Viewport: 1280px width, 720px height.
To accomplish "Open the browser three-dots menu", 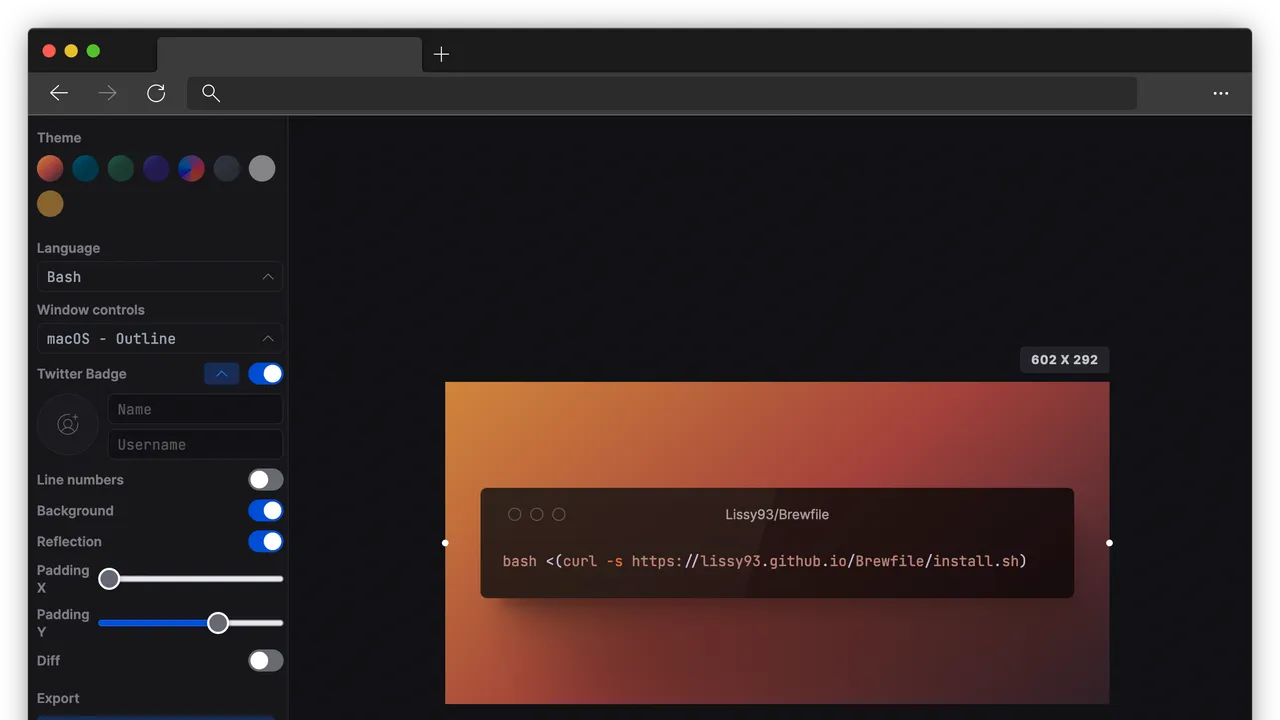I will pyautogui.click(x=1221, y=93).
